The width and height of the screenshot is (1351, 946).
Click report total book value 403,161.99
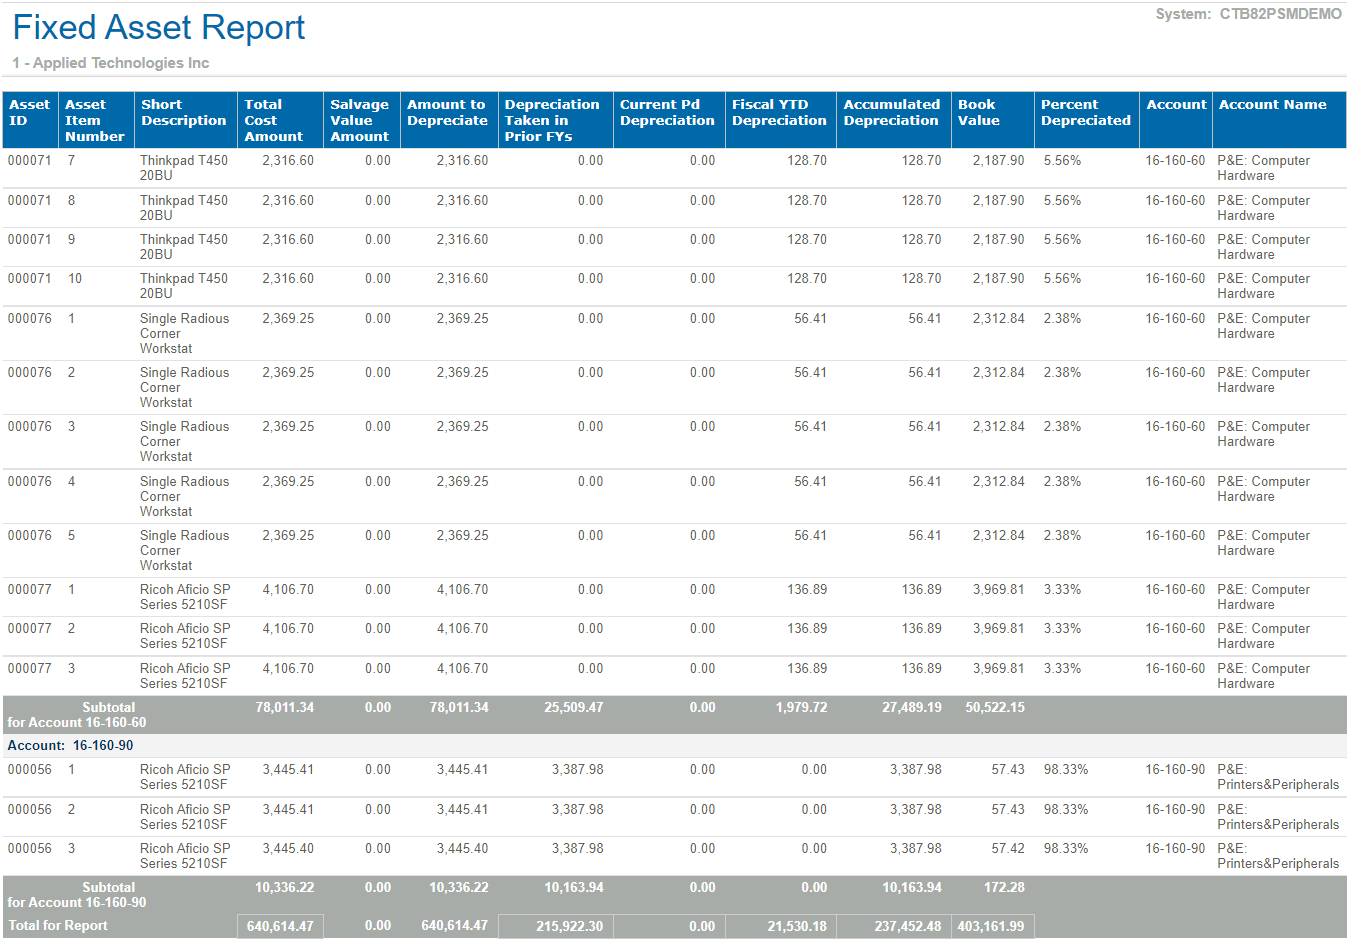tap(990, 927)
